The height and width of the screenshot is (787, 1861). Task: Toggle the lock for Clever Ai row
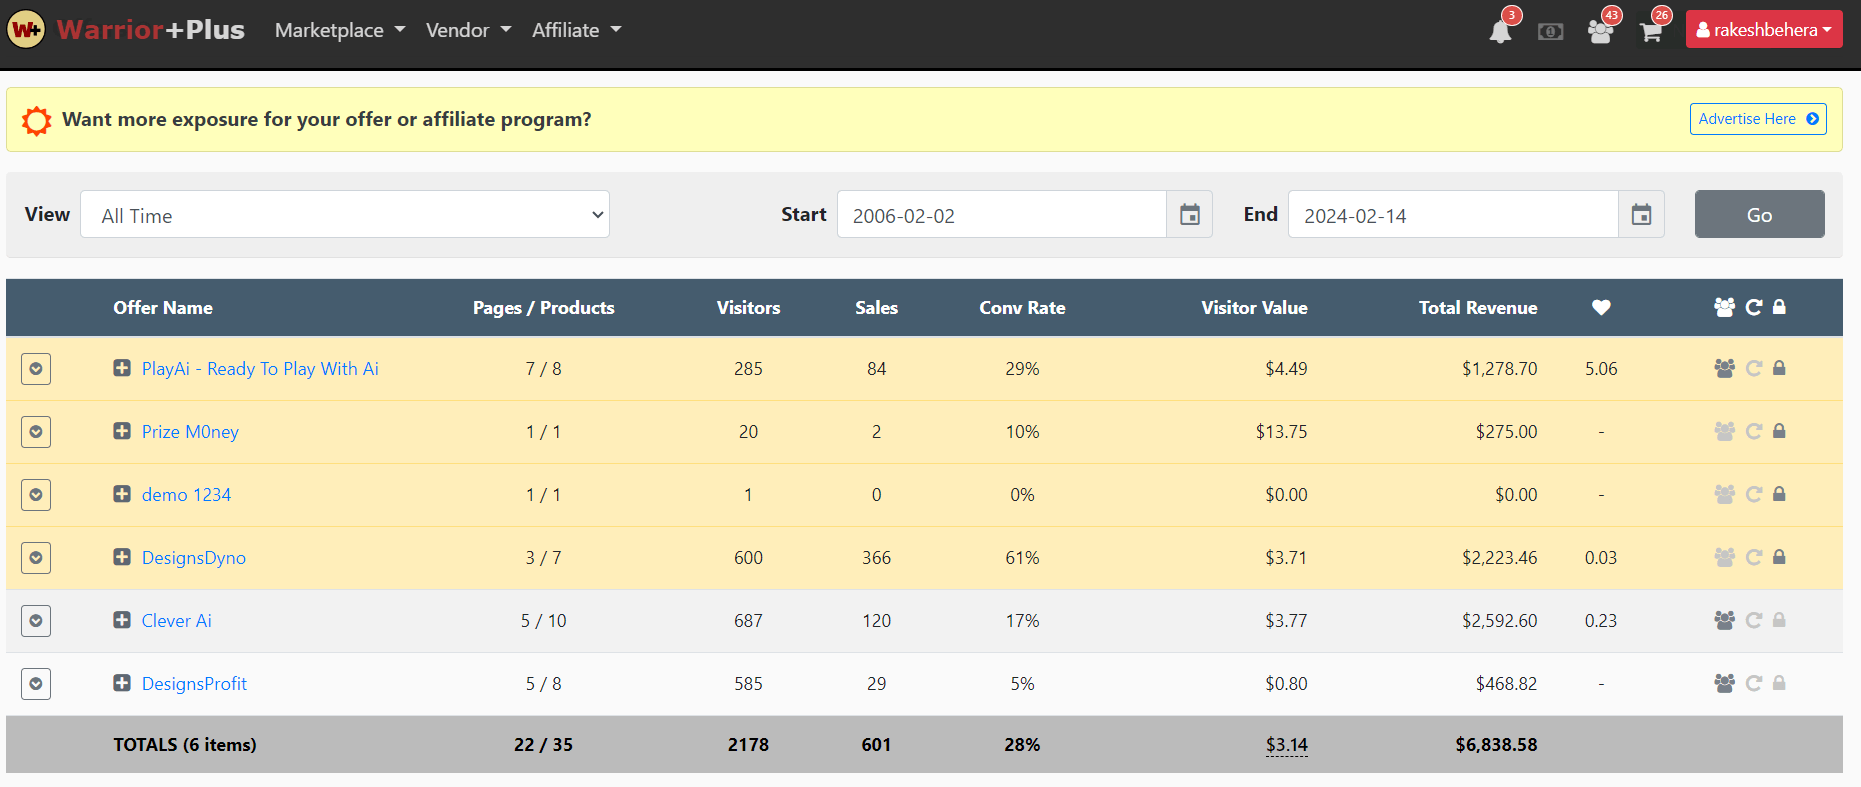pyautogui.click(x=1779, y=620)
